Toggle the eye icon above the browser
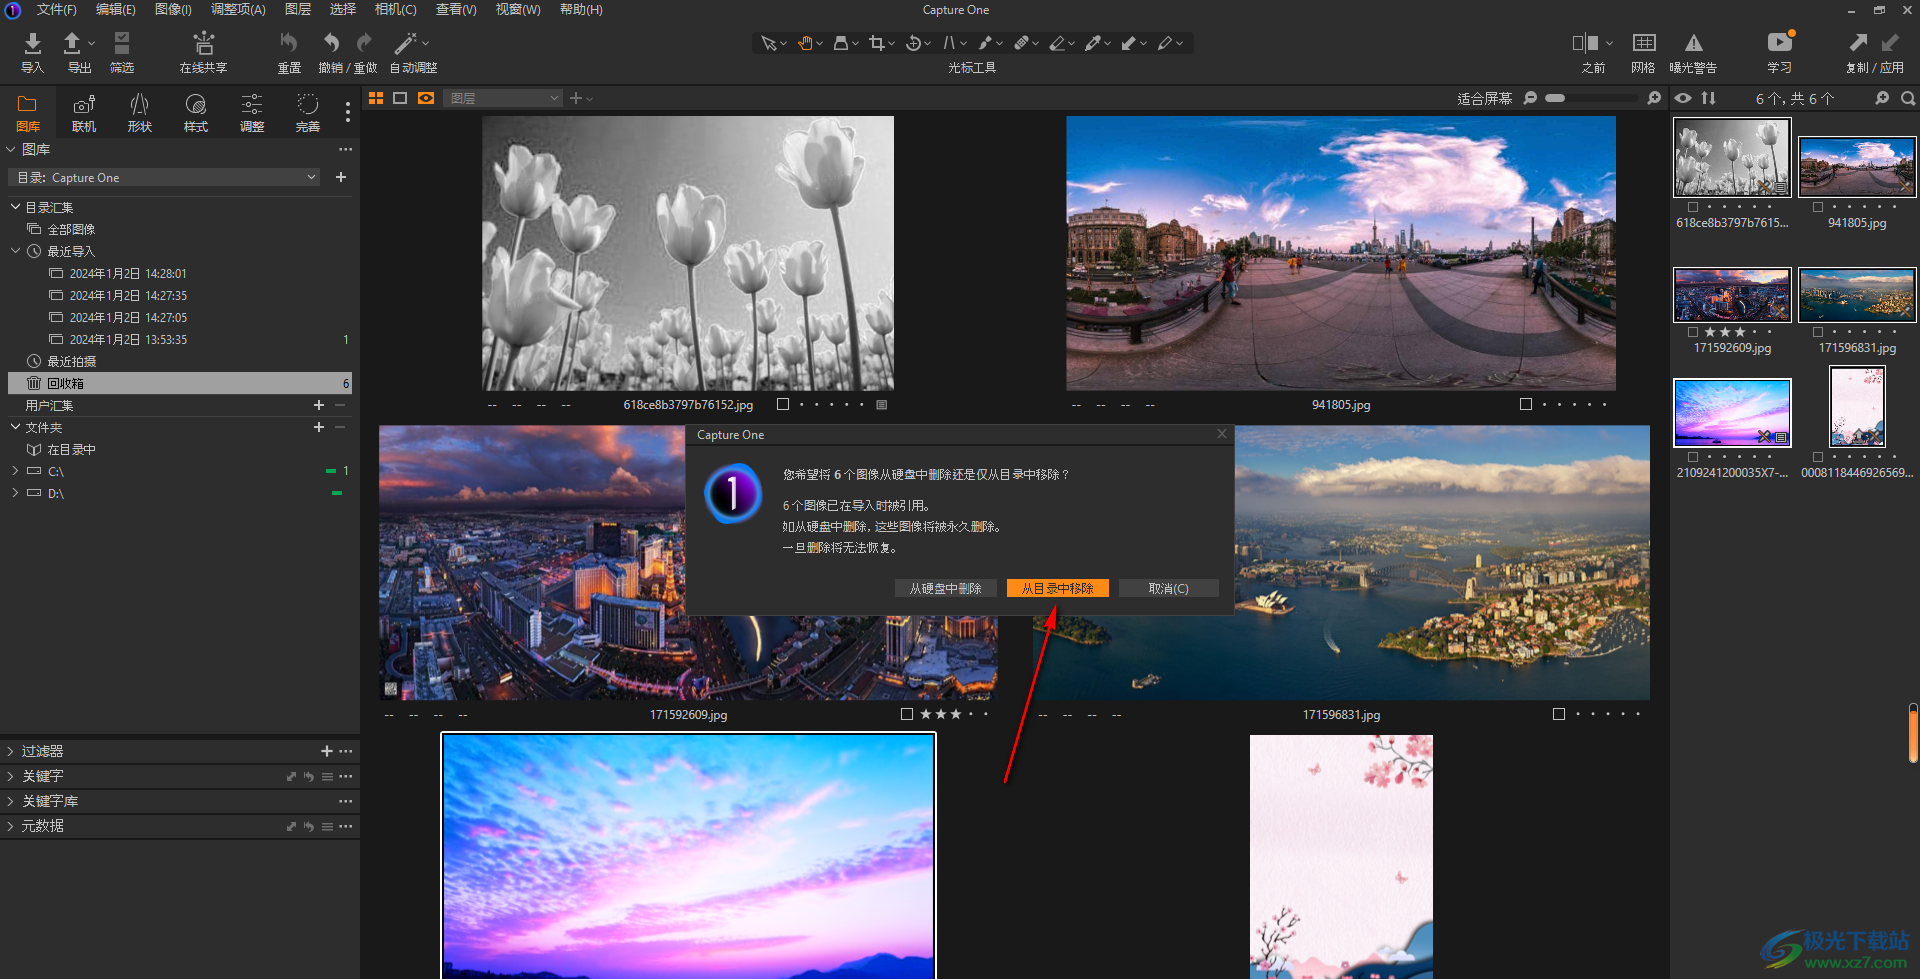Image resolution: width=1920 pixels, height=979 pixels. click(x=1683, y=98)
